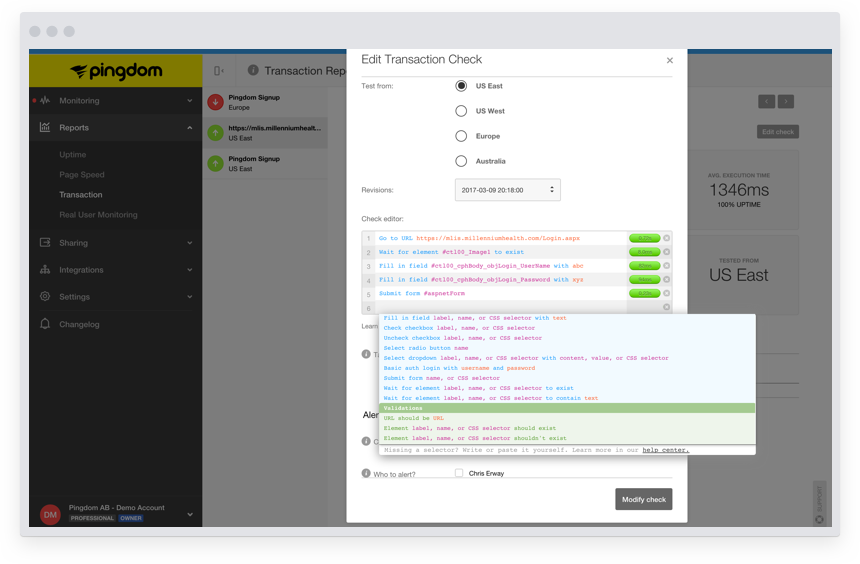Click the Changelog bell icon
This screenshot has height=564, width=860.
[45, 324]
